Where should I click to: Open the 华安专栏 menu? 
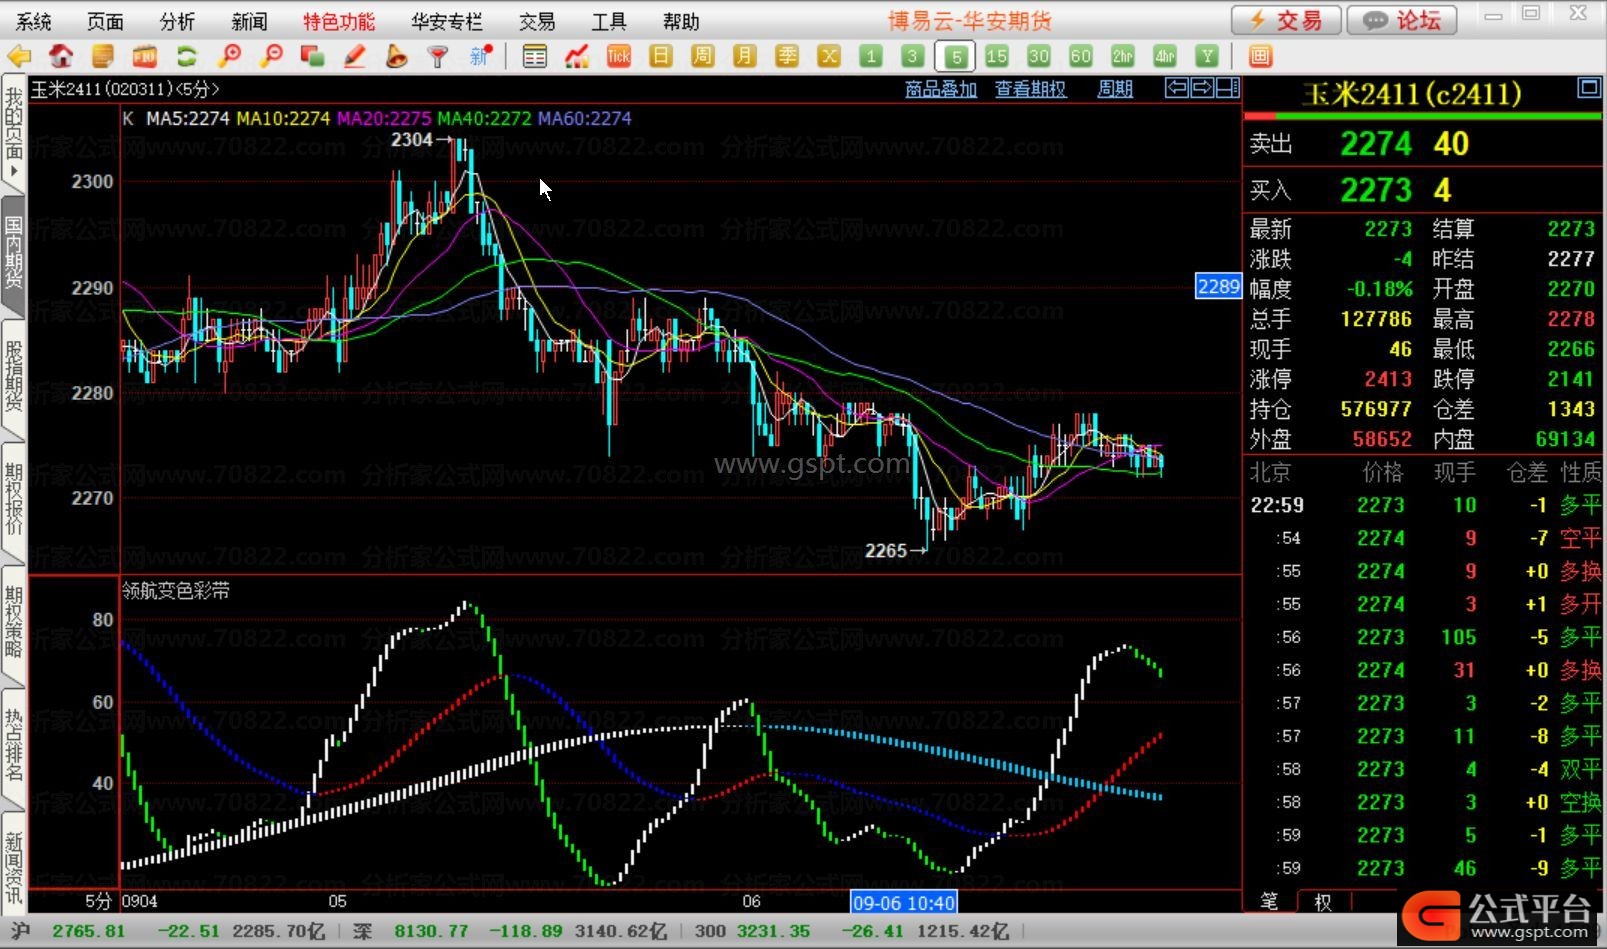447,21
